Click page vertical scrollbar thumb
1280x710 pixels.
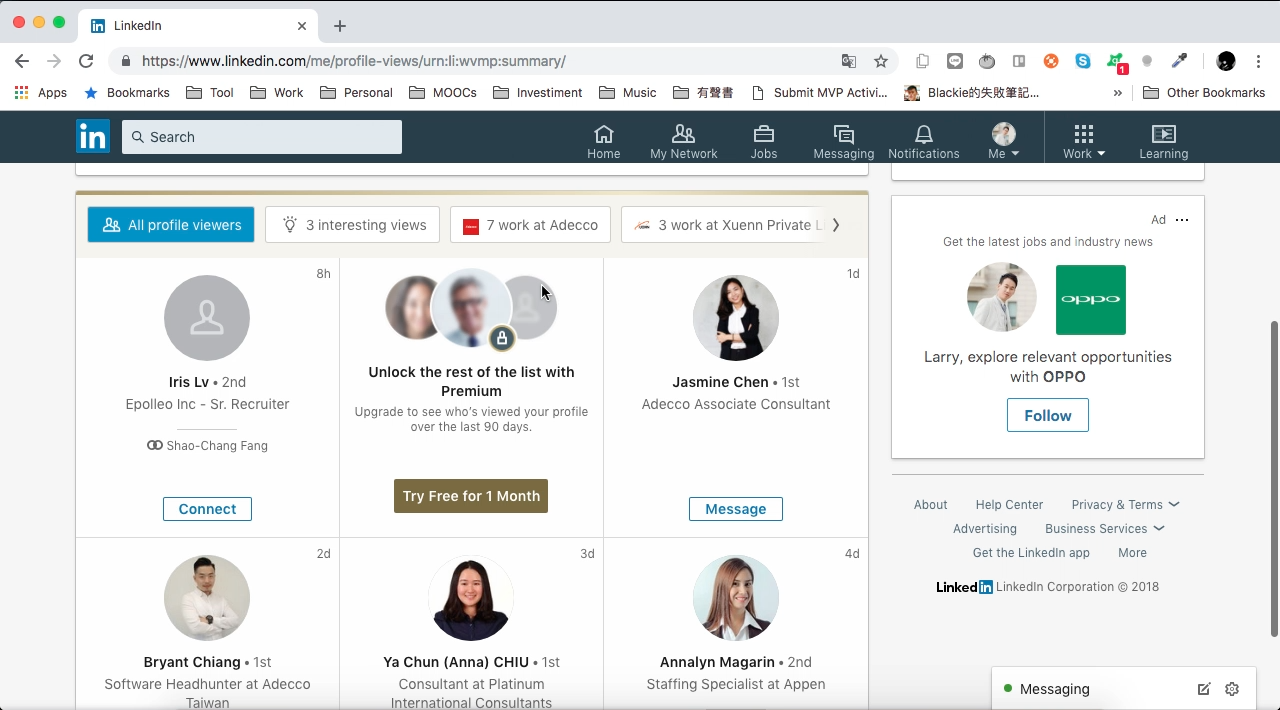[x=1273, y=478]
